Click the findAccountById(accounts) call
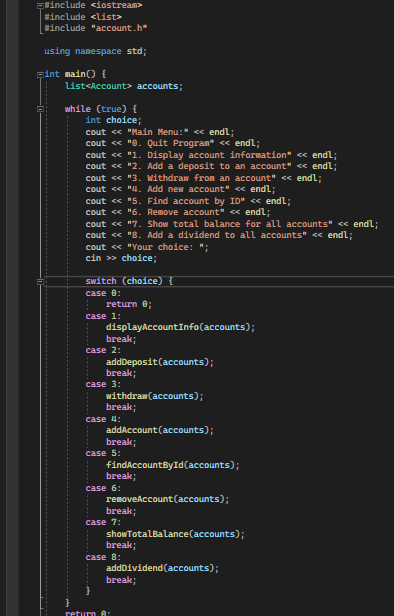Image resolution: width=394 pixels, height=616 pixels. [173, 465]
